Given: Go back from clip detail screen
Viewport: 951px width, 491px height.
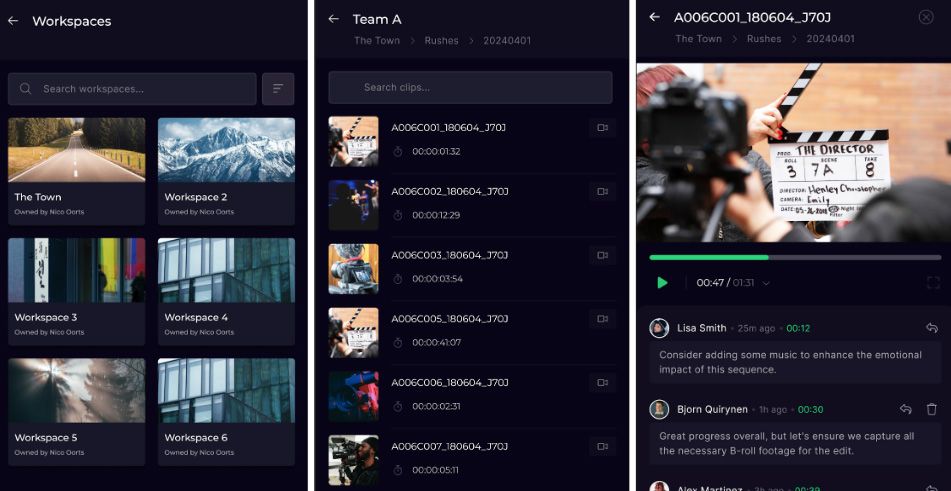Looking at the screenshot, I should 654,17.
